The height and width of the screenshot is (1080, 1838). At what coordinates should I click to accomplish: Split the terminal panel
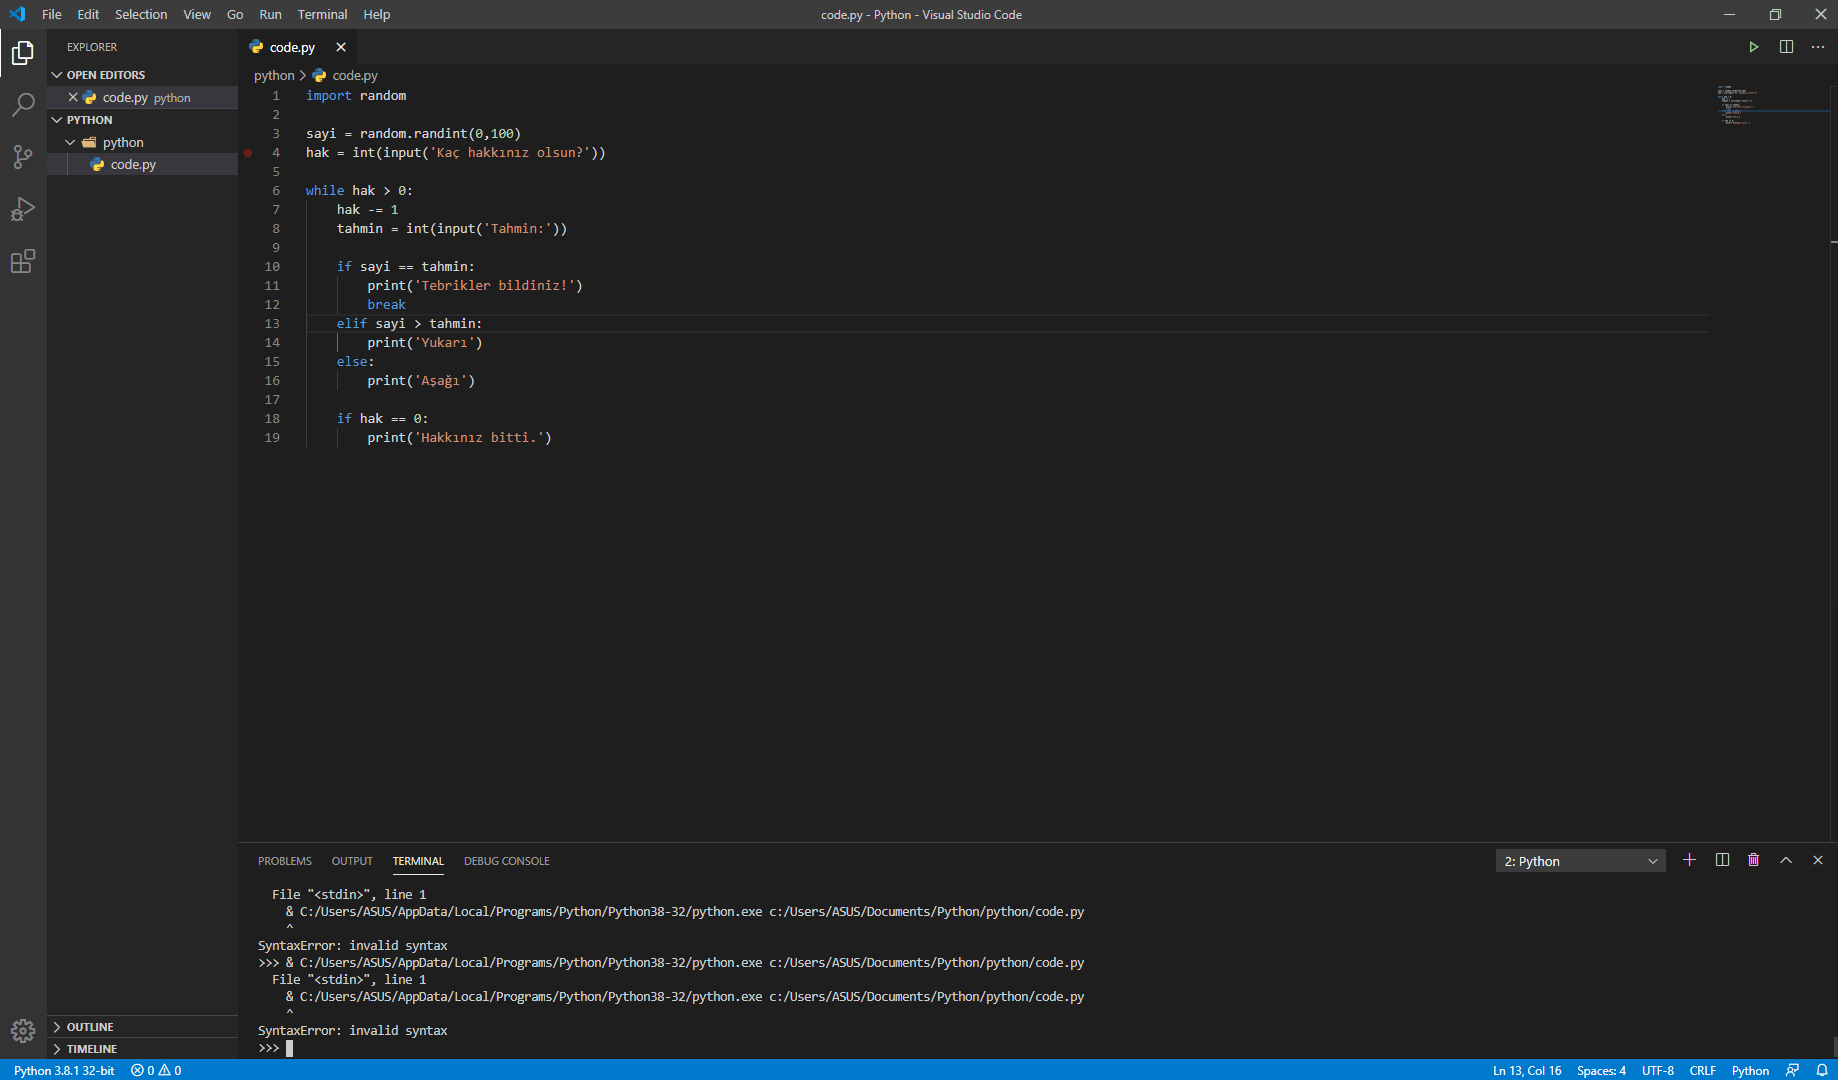click(1722, 860)
